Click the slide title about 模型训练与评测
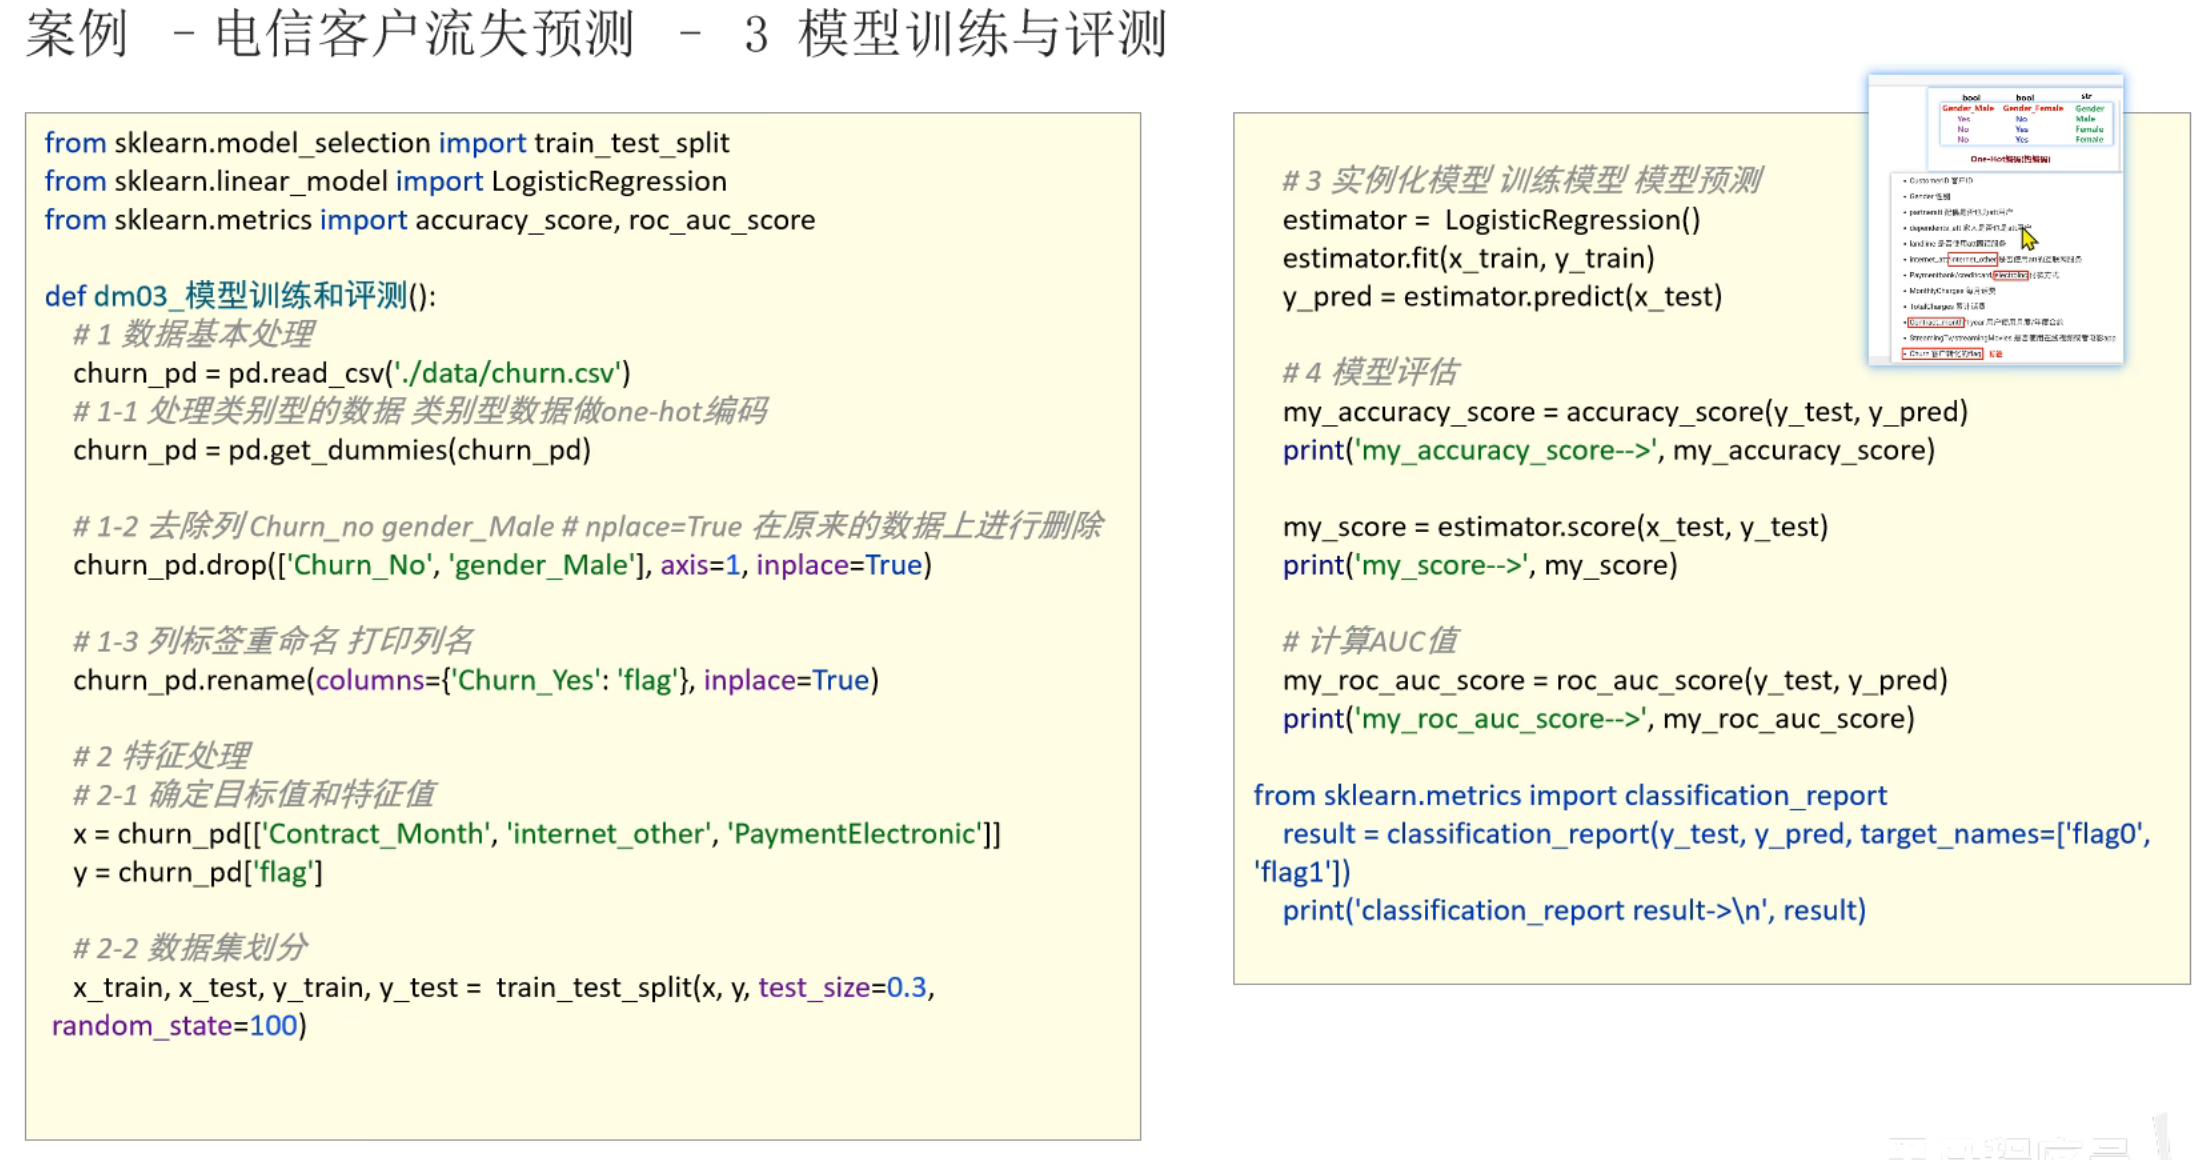Screen dimensions: 2197x1160 (596, 34)
